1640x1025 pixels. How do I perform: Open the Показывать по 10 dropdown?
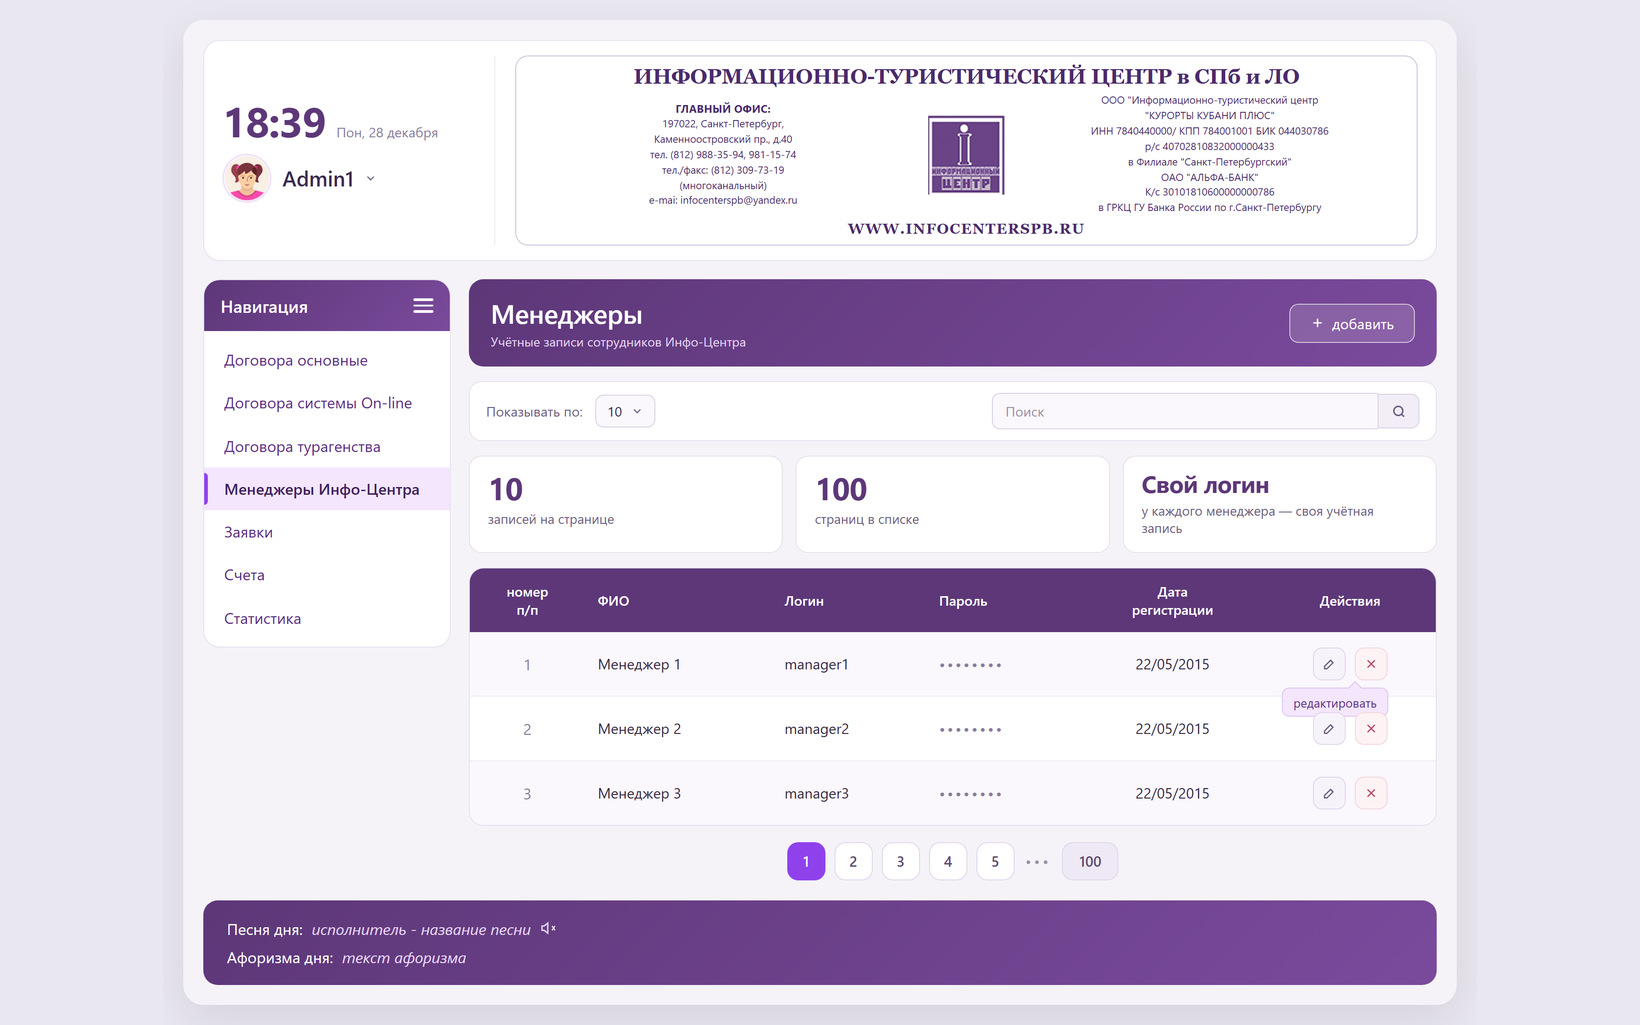625,411
